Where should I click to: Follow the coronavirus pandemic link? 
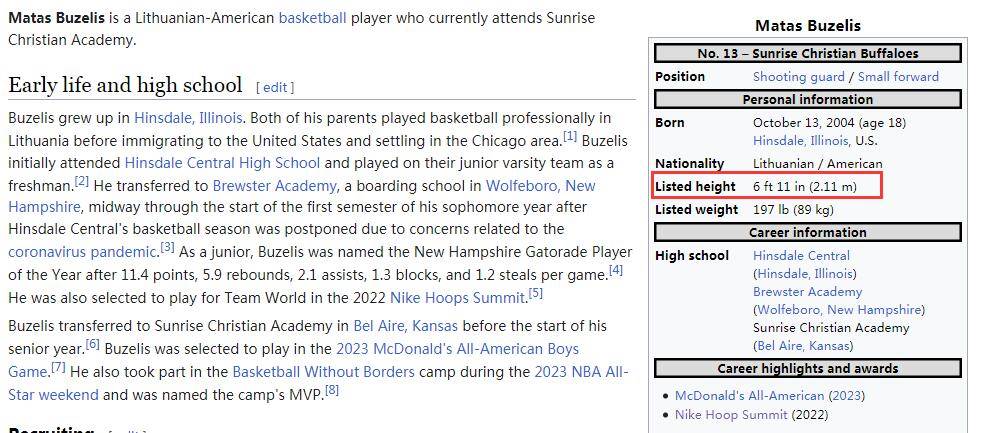click(x=82, y=252)
